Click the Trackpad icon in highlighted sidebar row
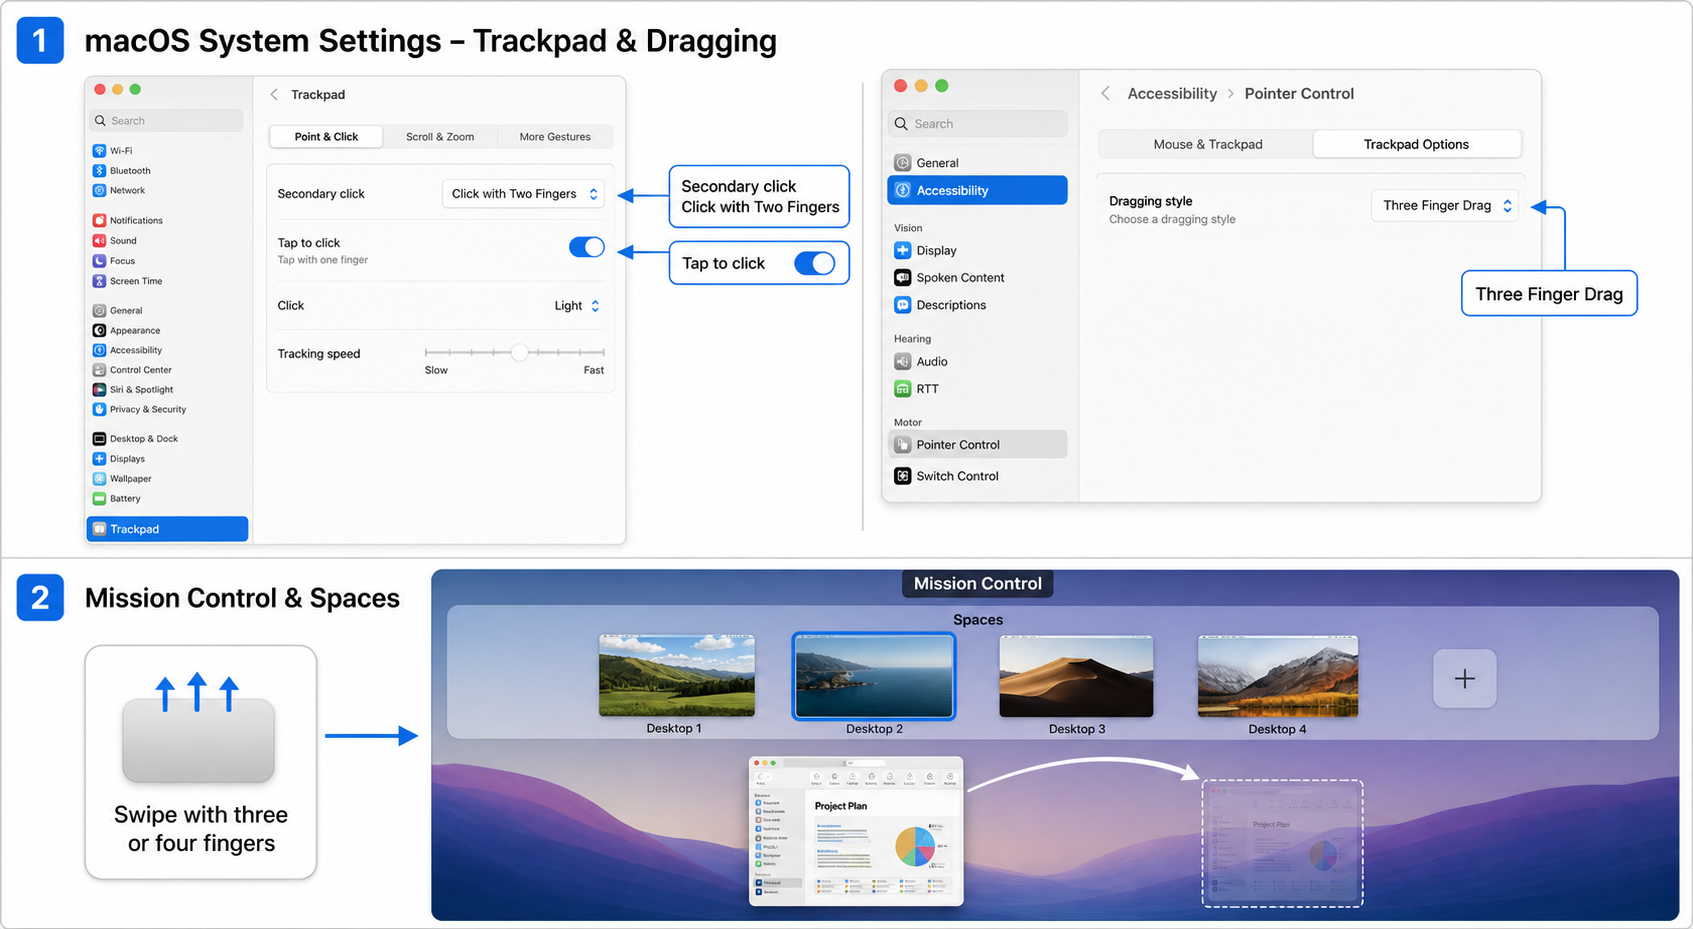This screenshot has height=929, width=1693. click(100, 529)
